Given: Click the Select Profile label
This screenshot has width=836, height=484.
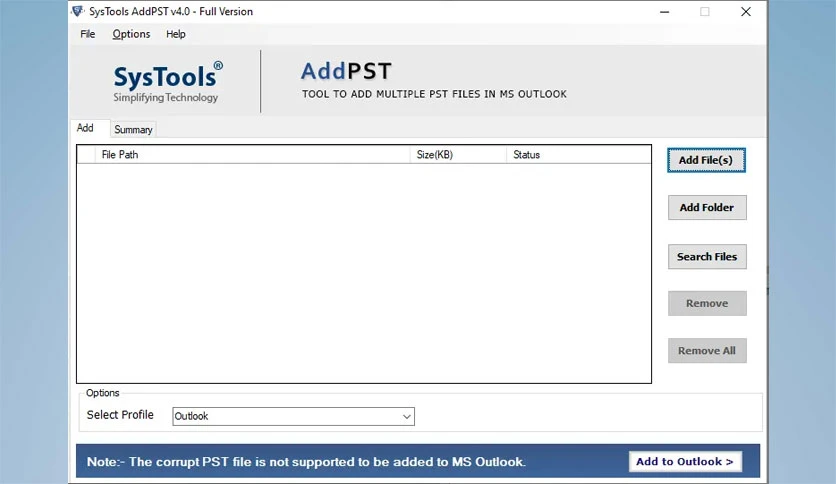Looking at the screenshot, I should tap(120, 415).
